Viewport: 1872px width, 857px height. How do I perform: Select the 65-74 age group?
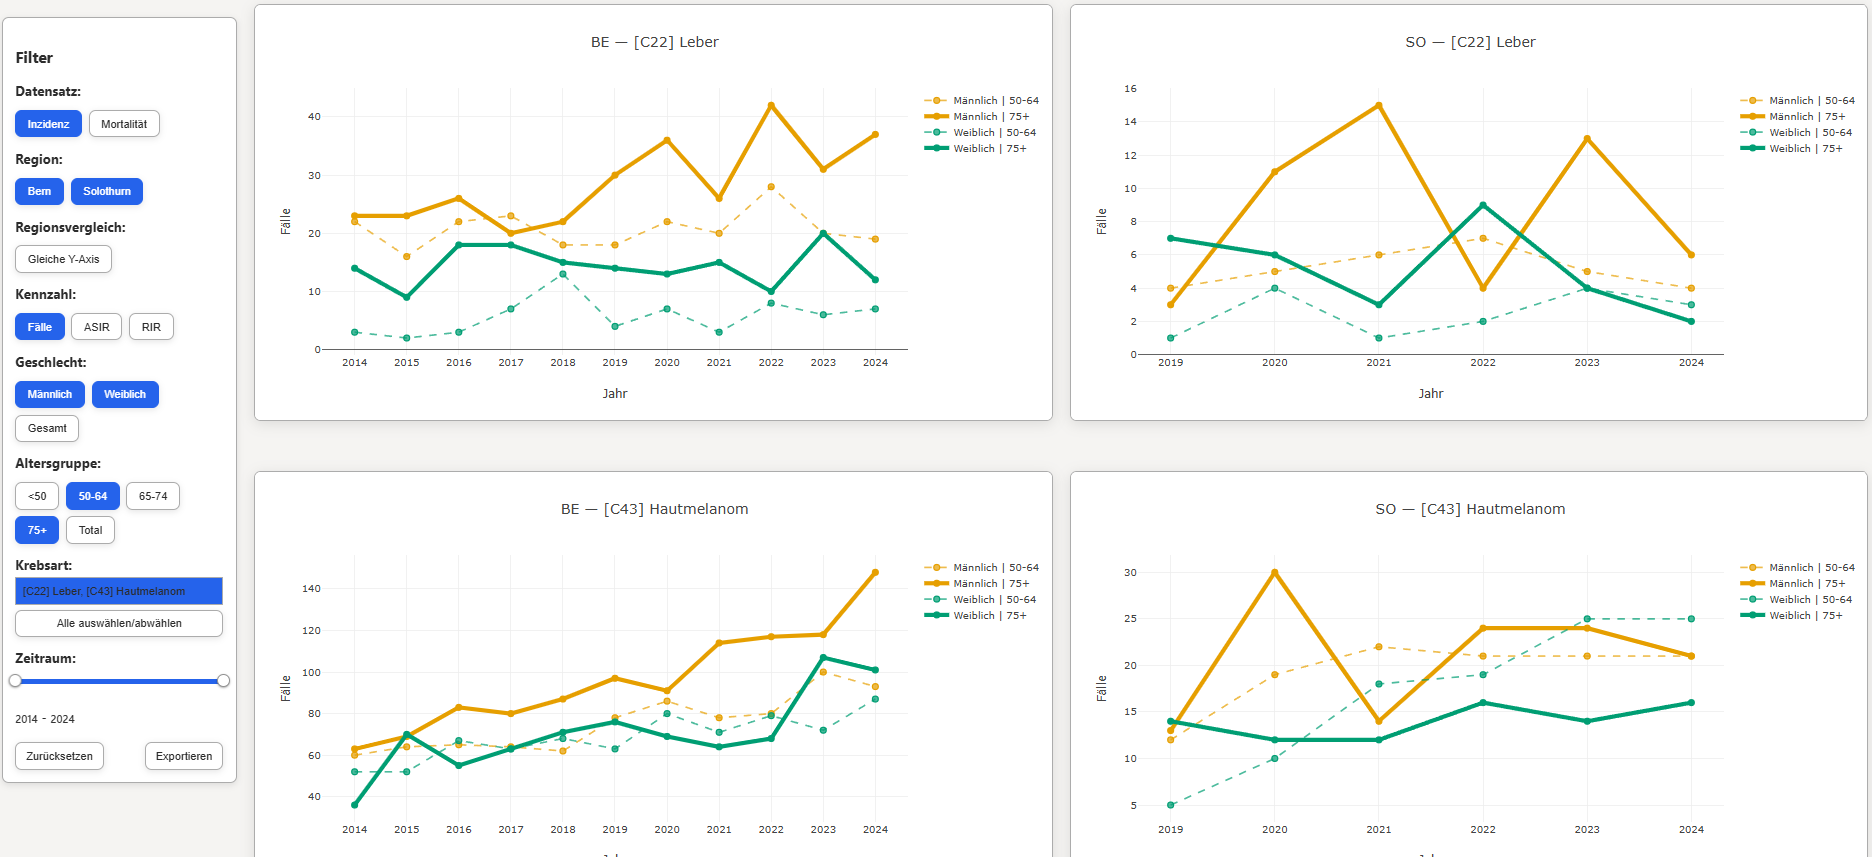click(x=153, y=496)
